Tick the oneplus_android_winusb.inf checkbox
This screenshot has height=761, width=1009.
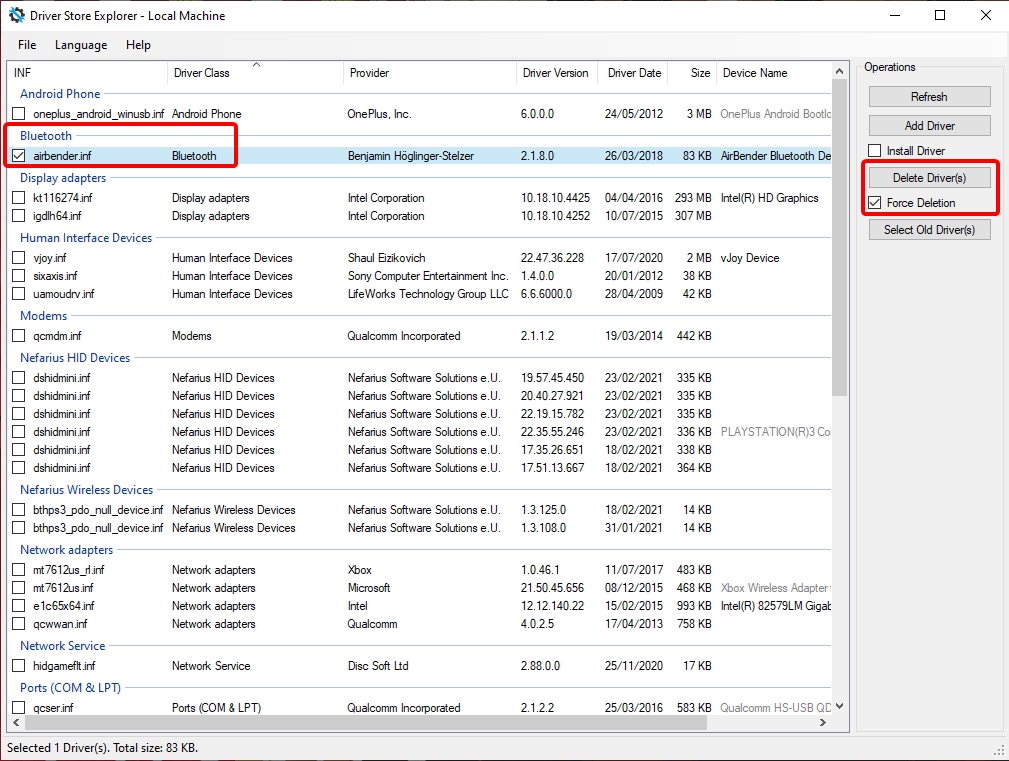(x=19, y=114)
